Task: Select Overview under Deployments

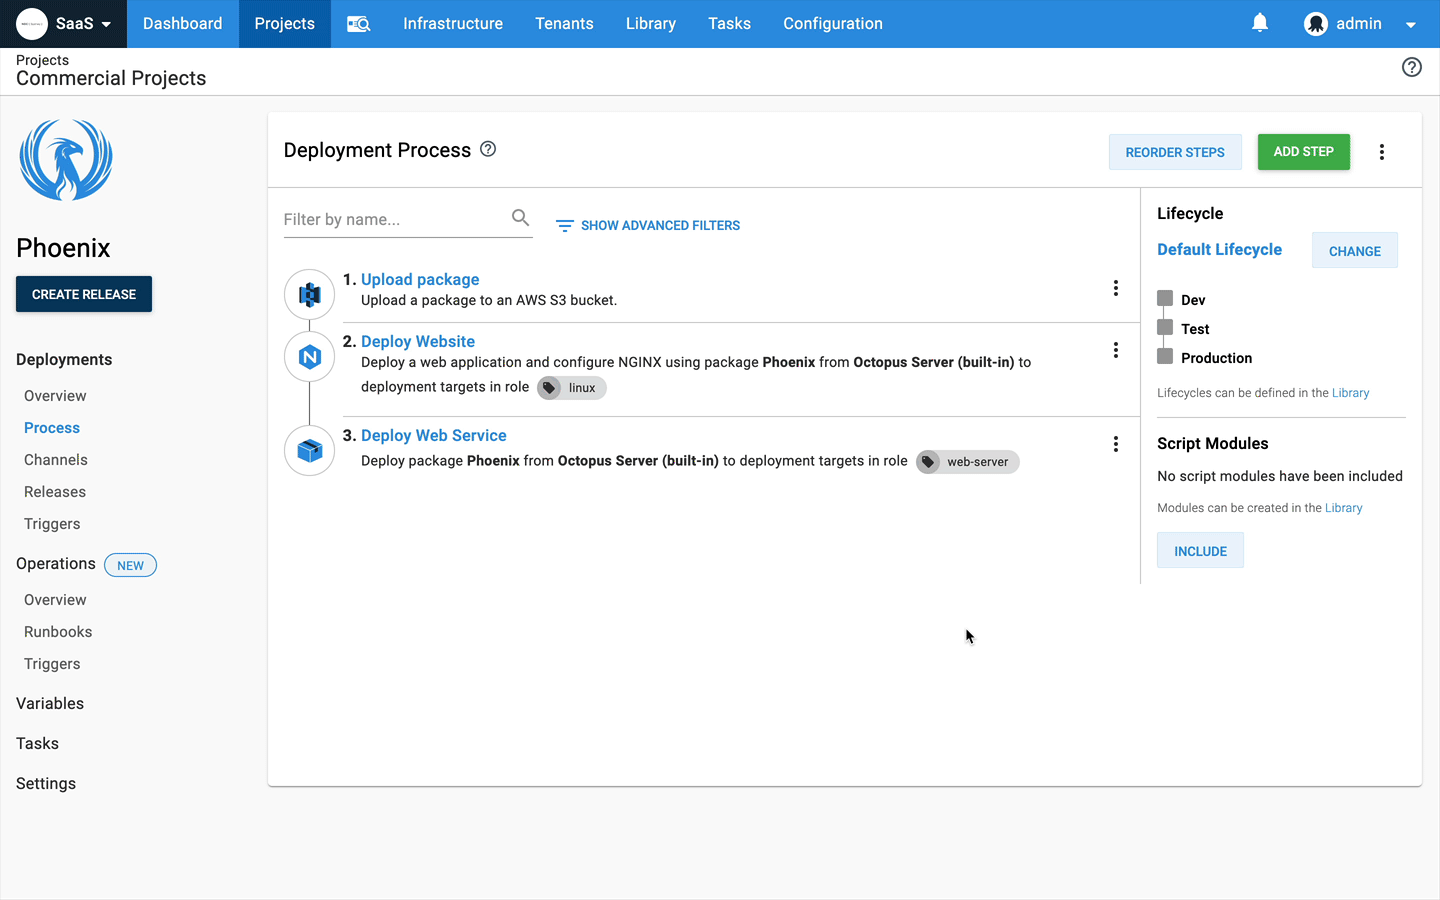Action: (x=55, y=396)
